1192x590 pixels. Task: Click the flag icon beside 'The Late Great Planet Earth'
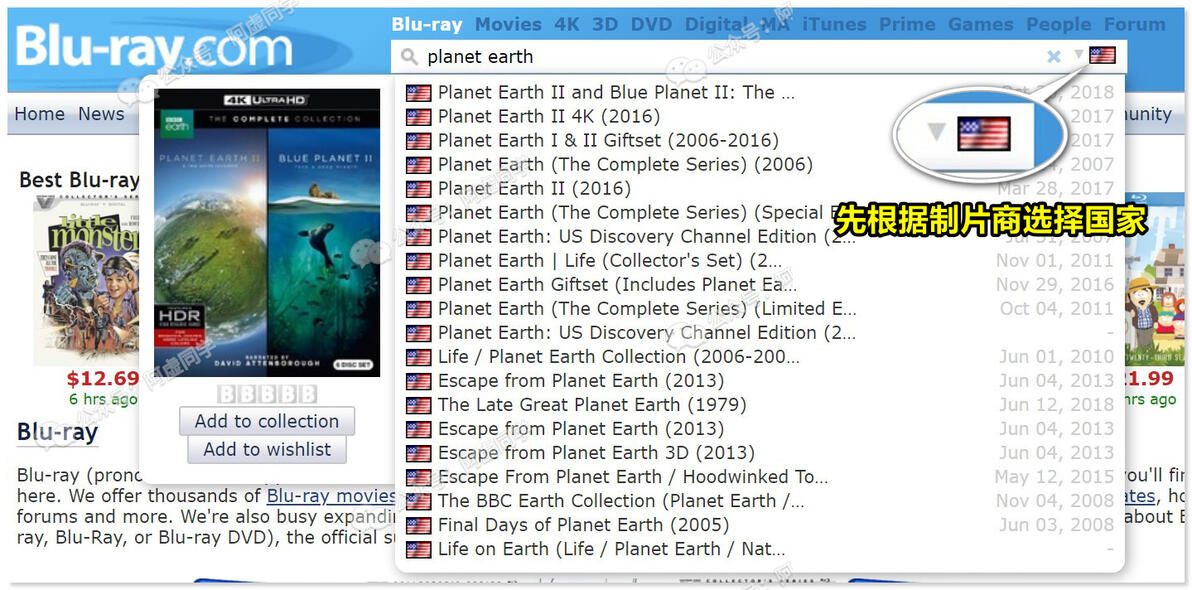pos(418,405)
